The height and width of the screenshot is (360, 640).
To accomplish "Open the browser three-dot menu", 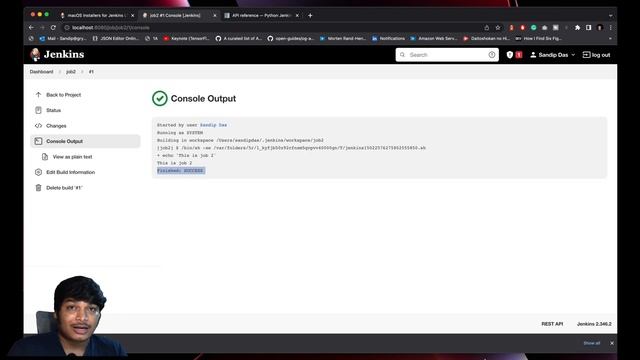I will 611,27.
